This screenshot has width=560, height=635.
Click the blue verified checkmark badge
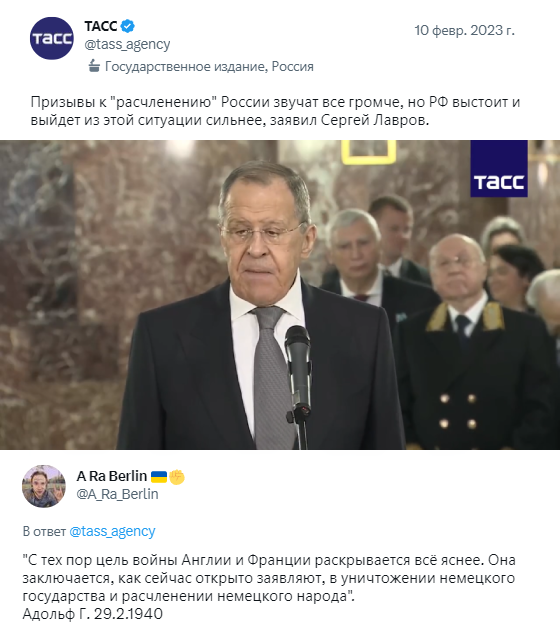click(128, 26)
